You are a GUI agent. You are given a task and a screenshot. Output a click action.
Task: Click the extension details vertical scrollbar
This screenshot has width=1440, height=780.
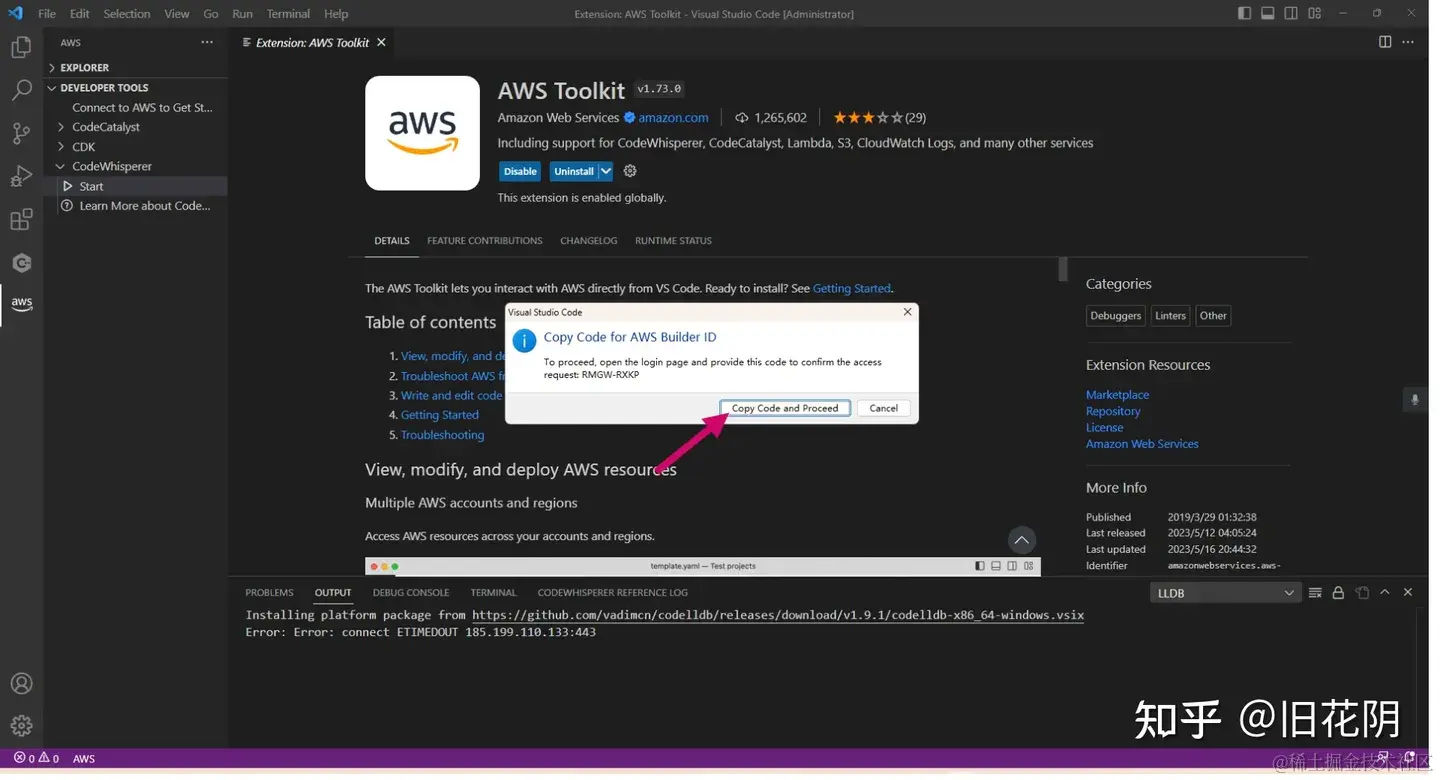[x=1063, y=269]
